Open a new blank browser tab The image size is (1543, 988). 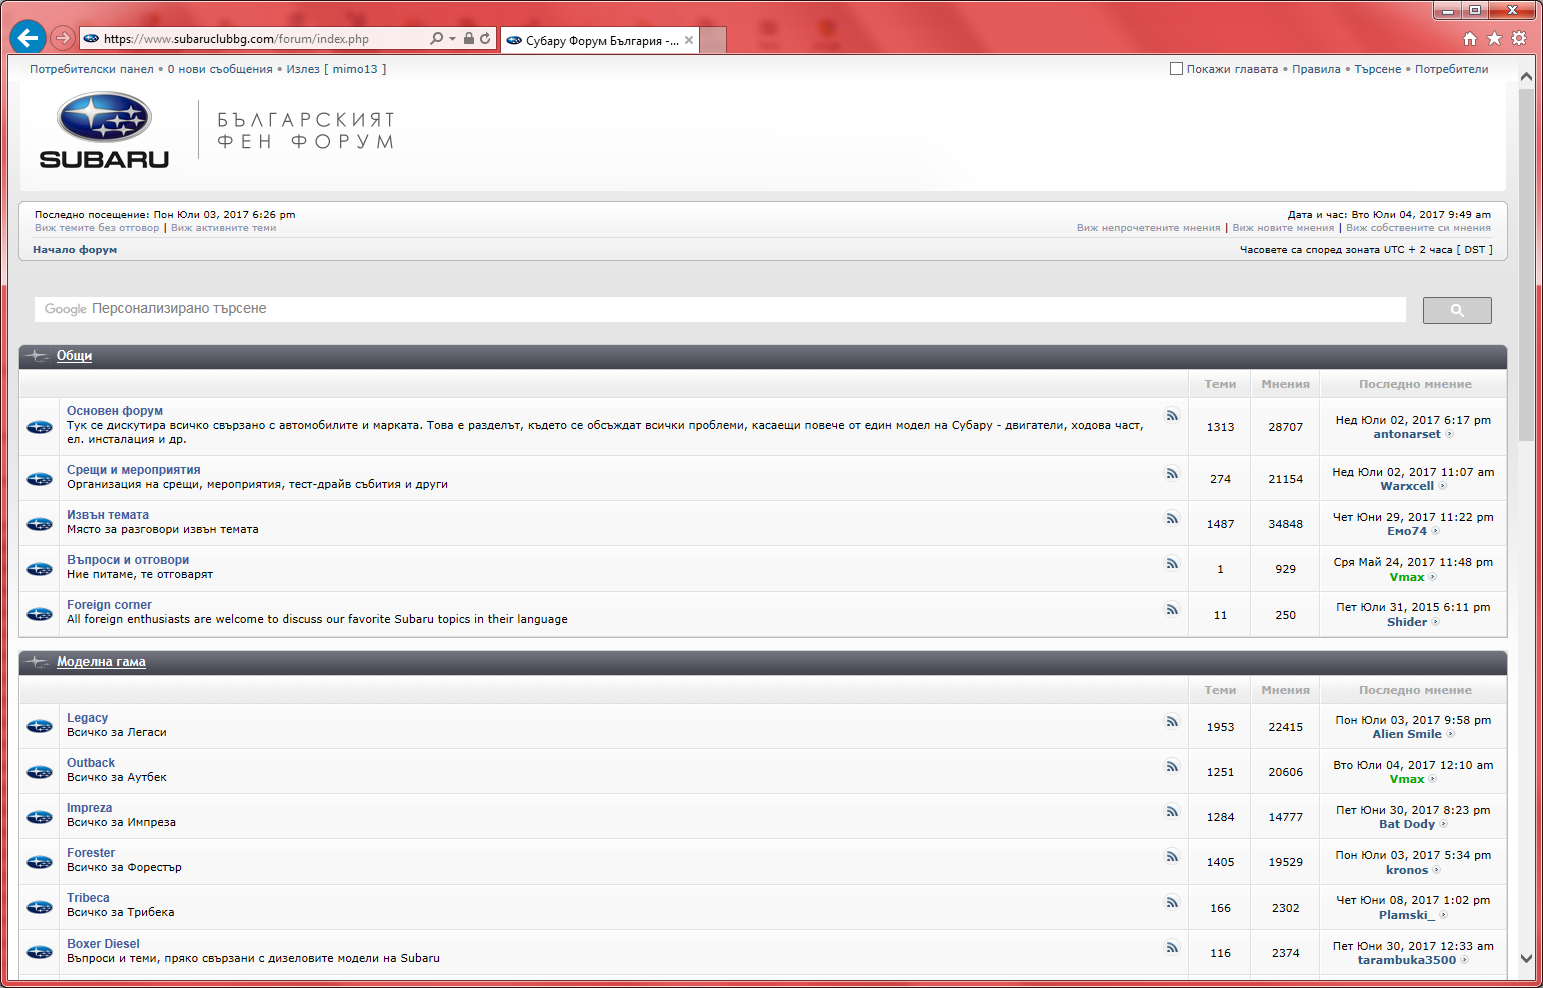click(713, 40)
